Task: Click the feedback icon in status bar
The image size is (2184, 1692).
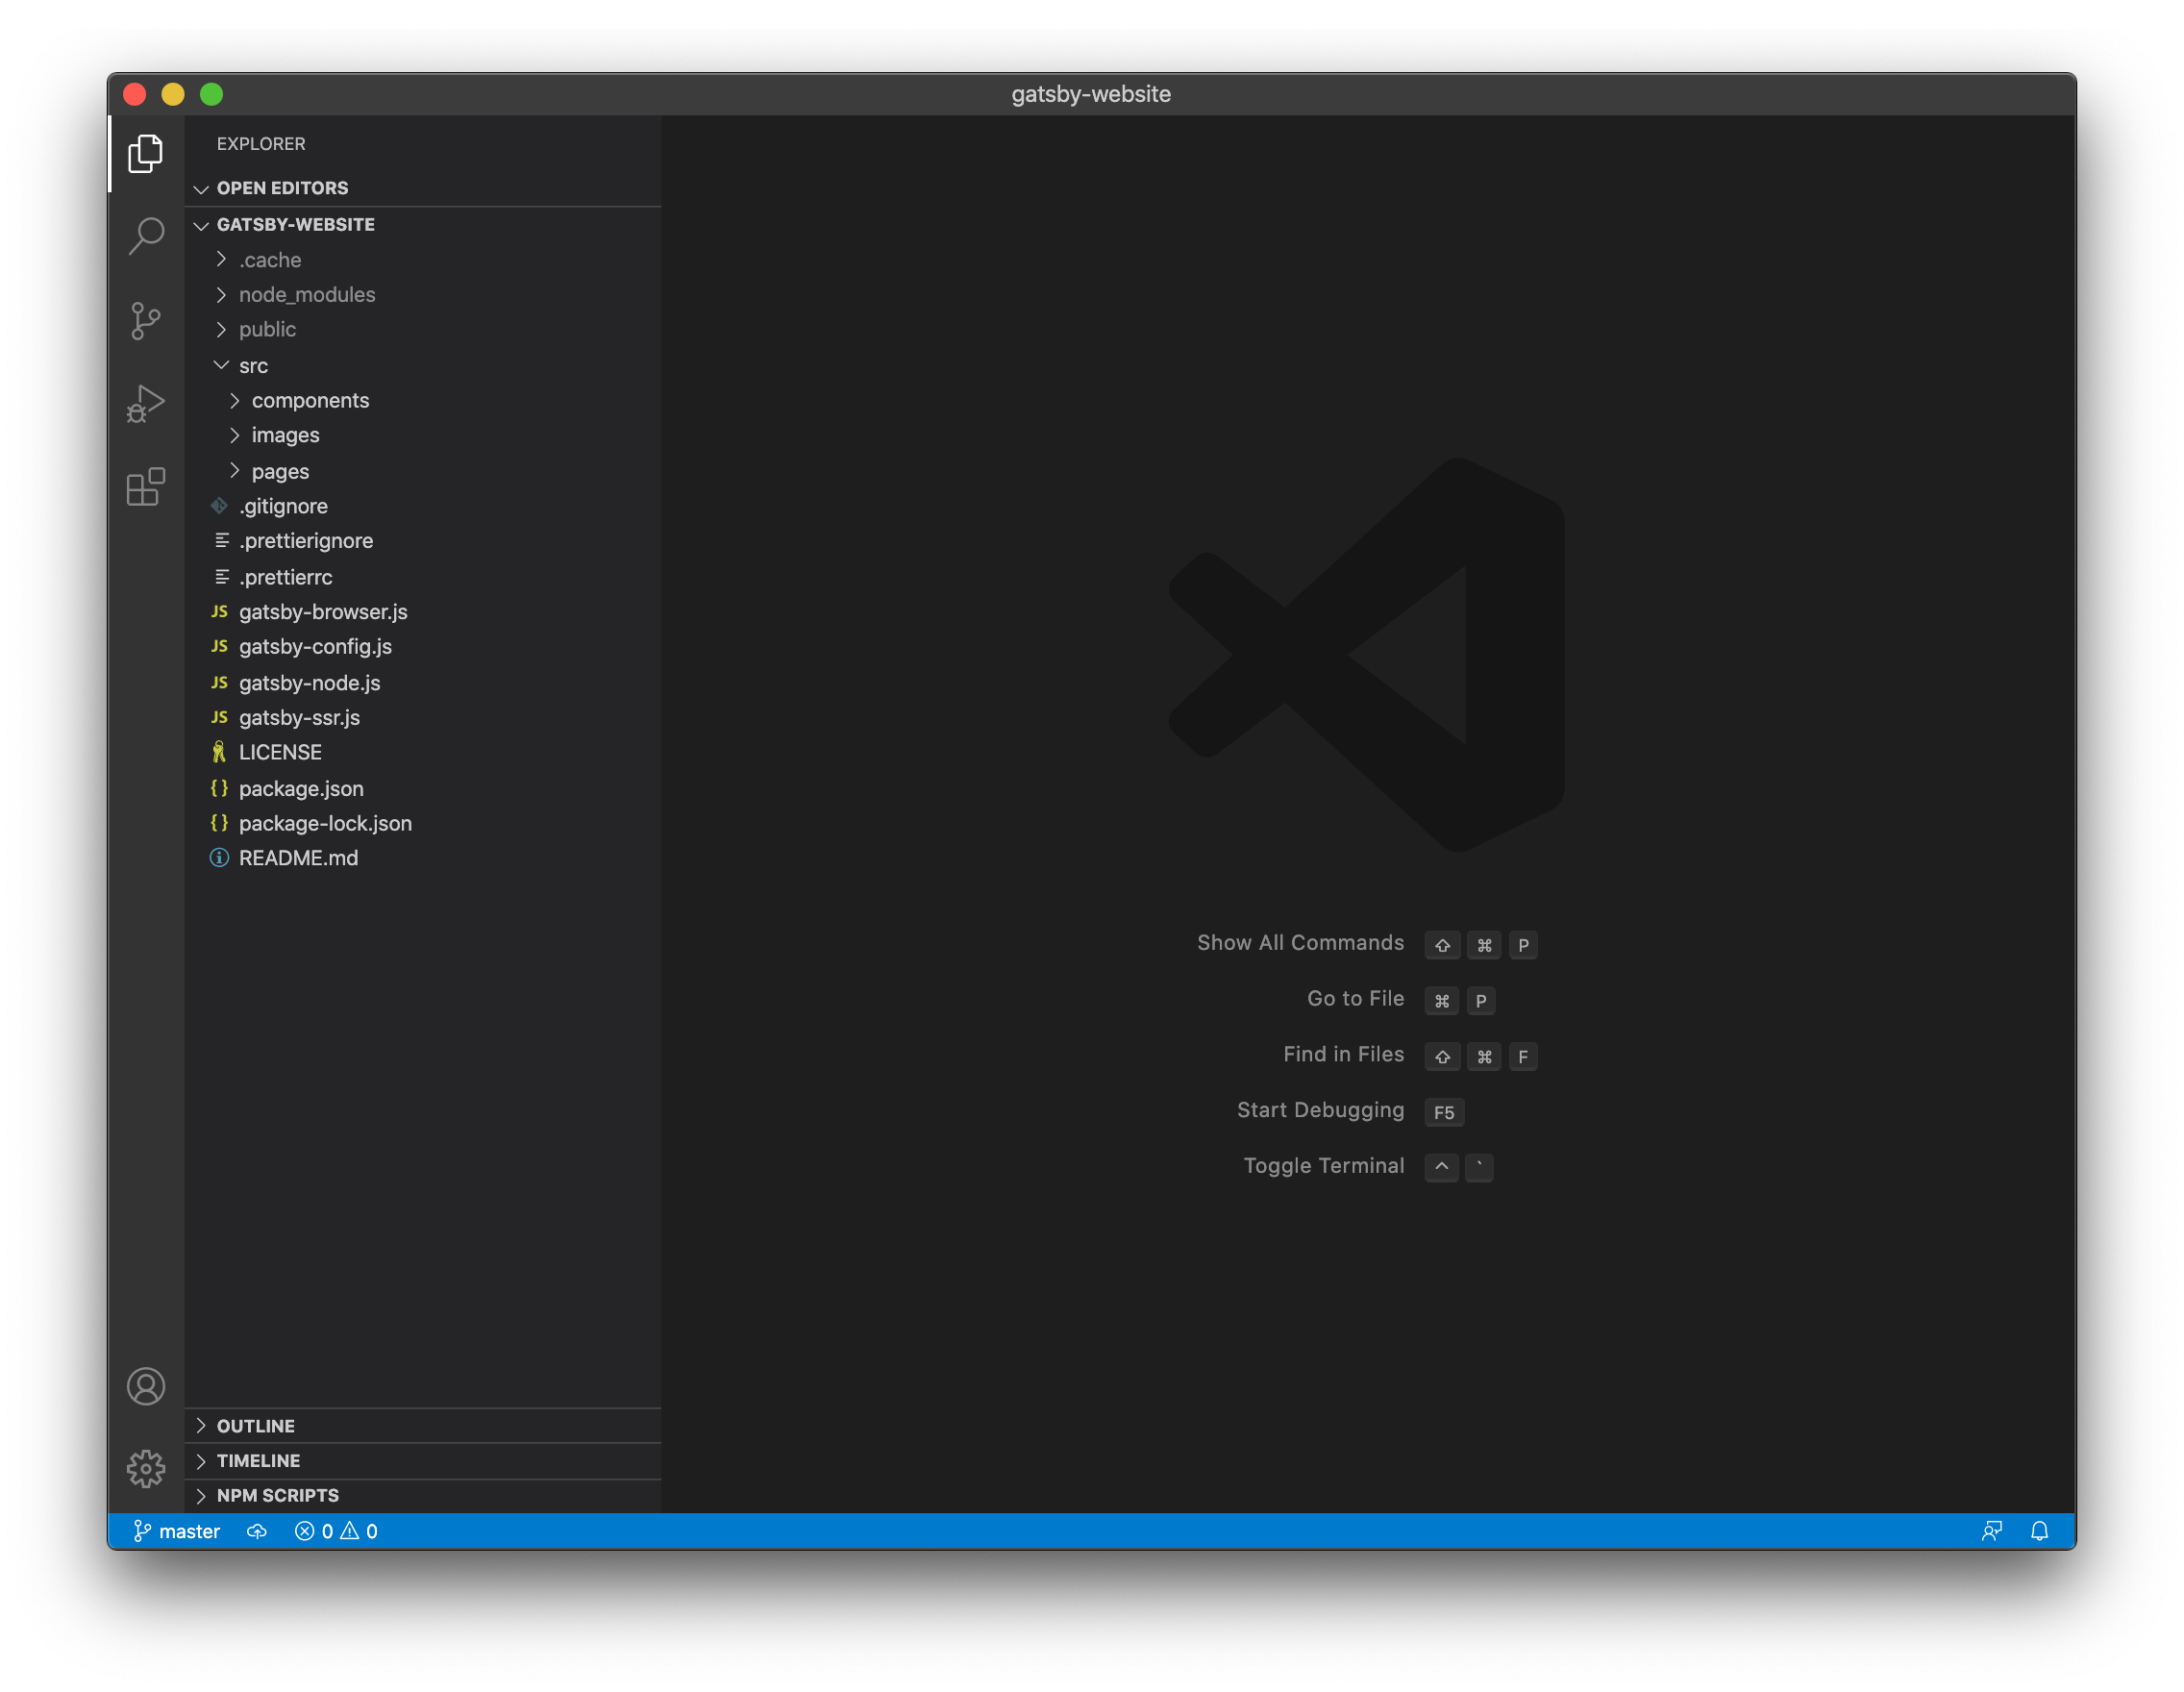Action: tap(1992, 1532)
